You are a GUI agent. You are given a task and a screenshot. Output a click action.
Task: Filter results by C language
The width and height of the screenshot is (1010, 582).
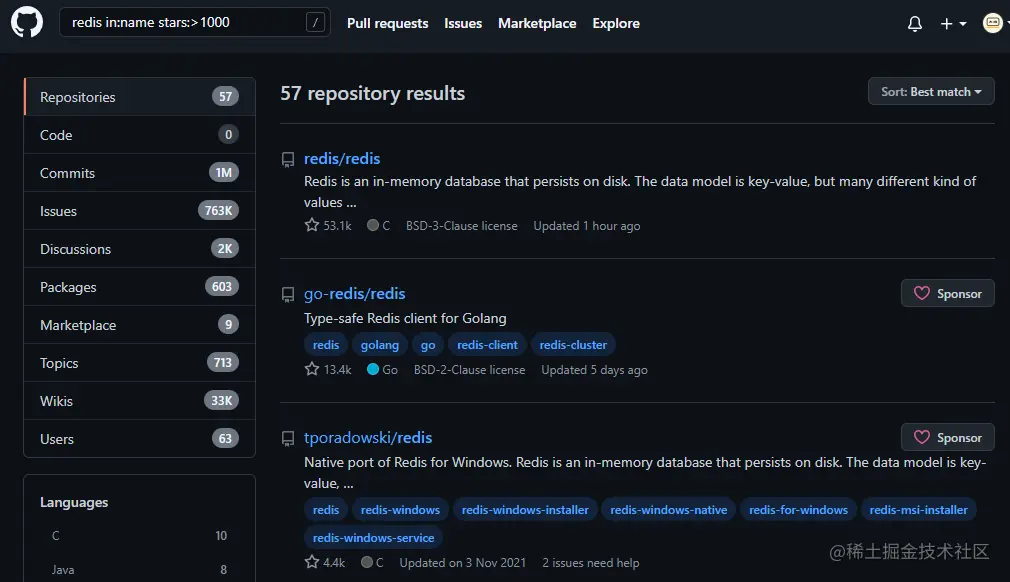(140, 536)
